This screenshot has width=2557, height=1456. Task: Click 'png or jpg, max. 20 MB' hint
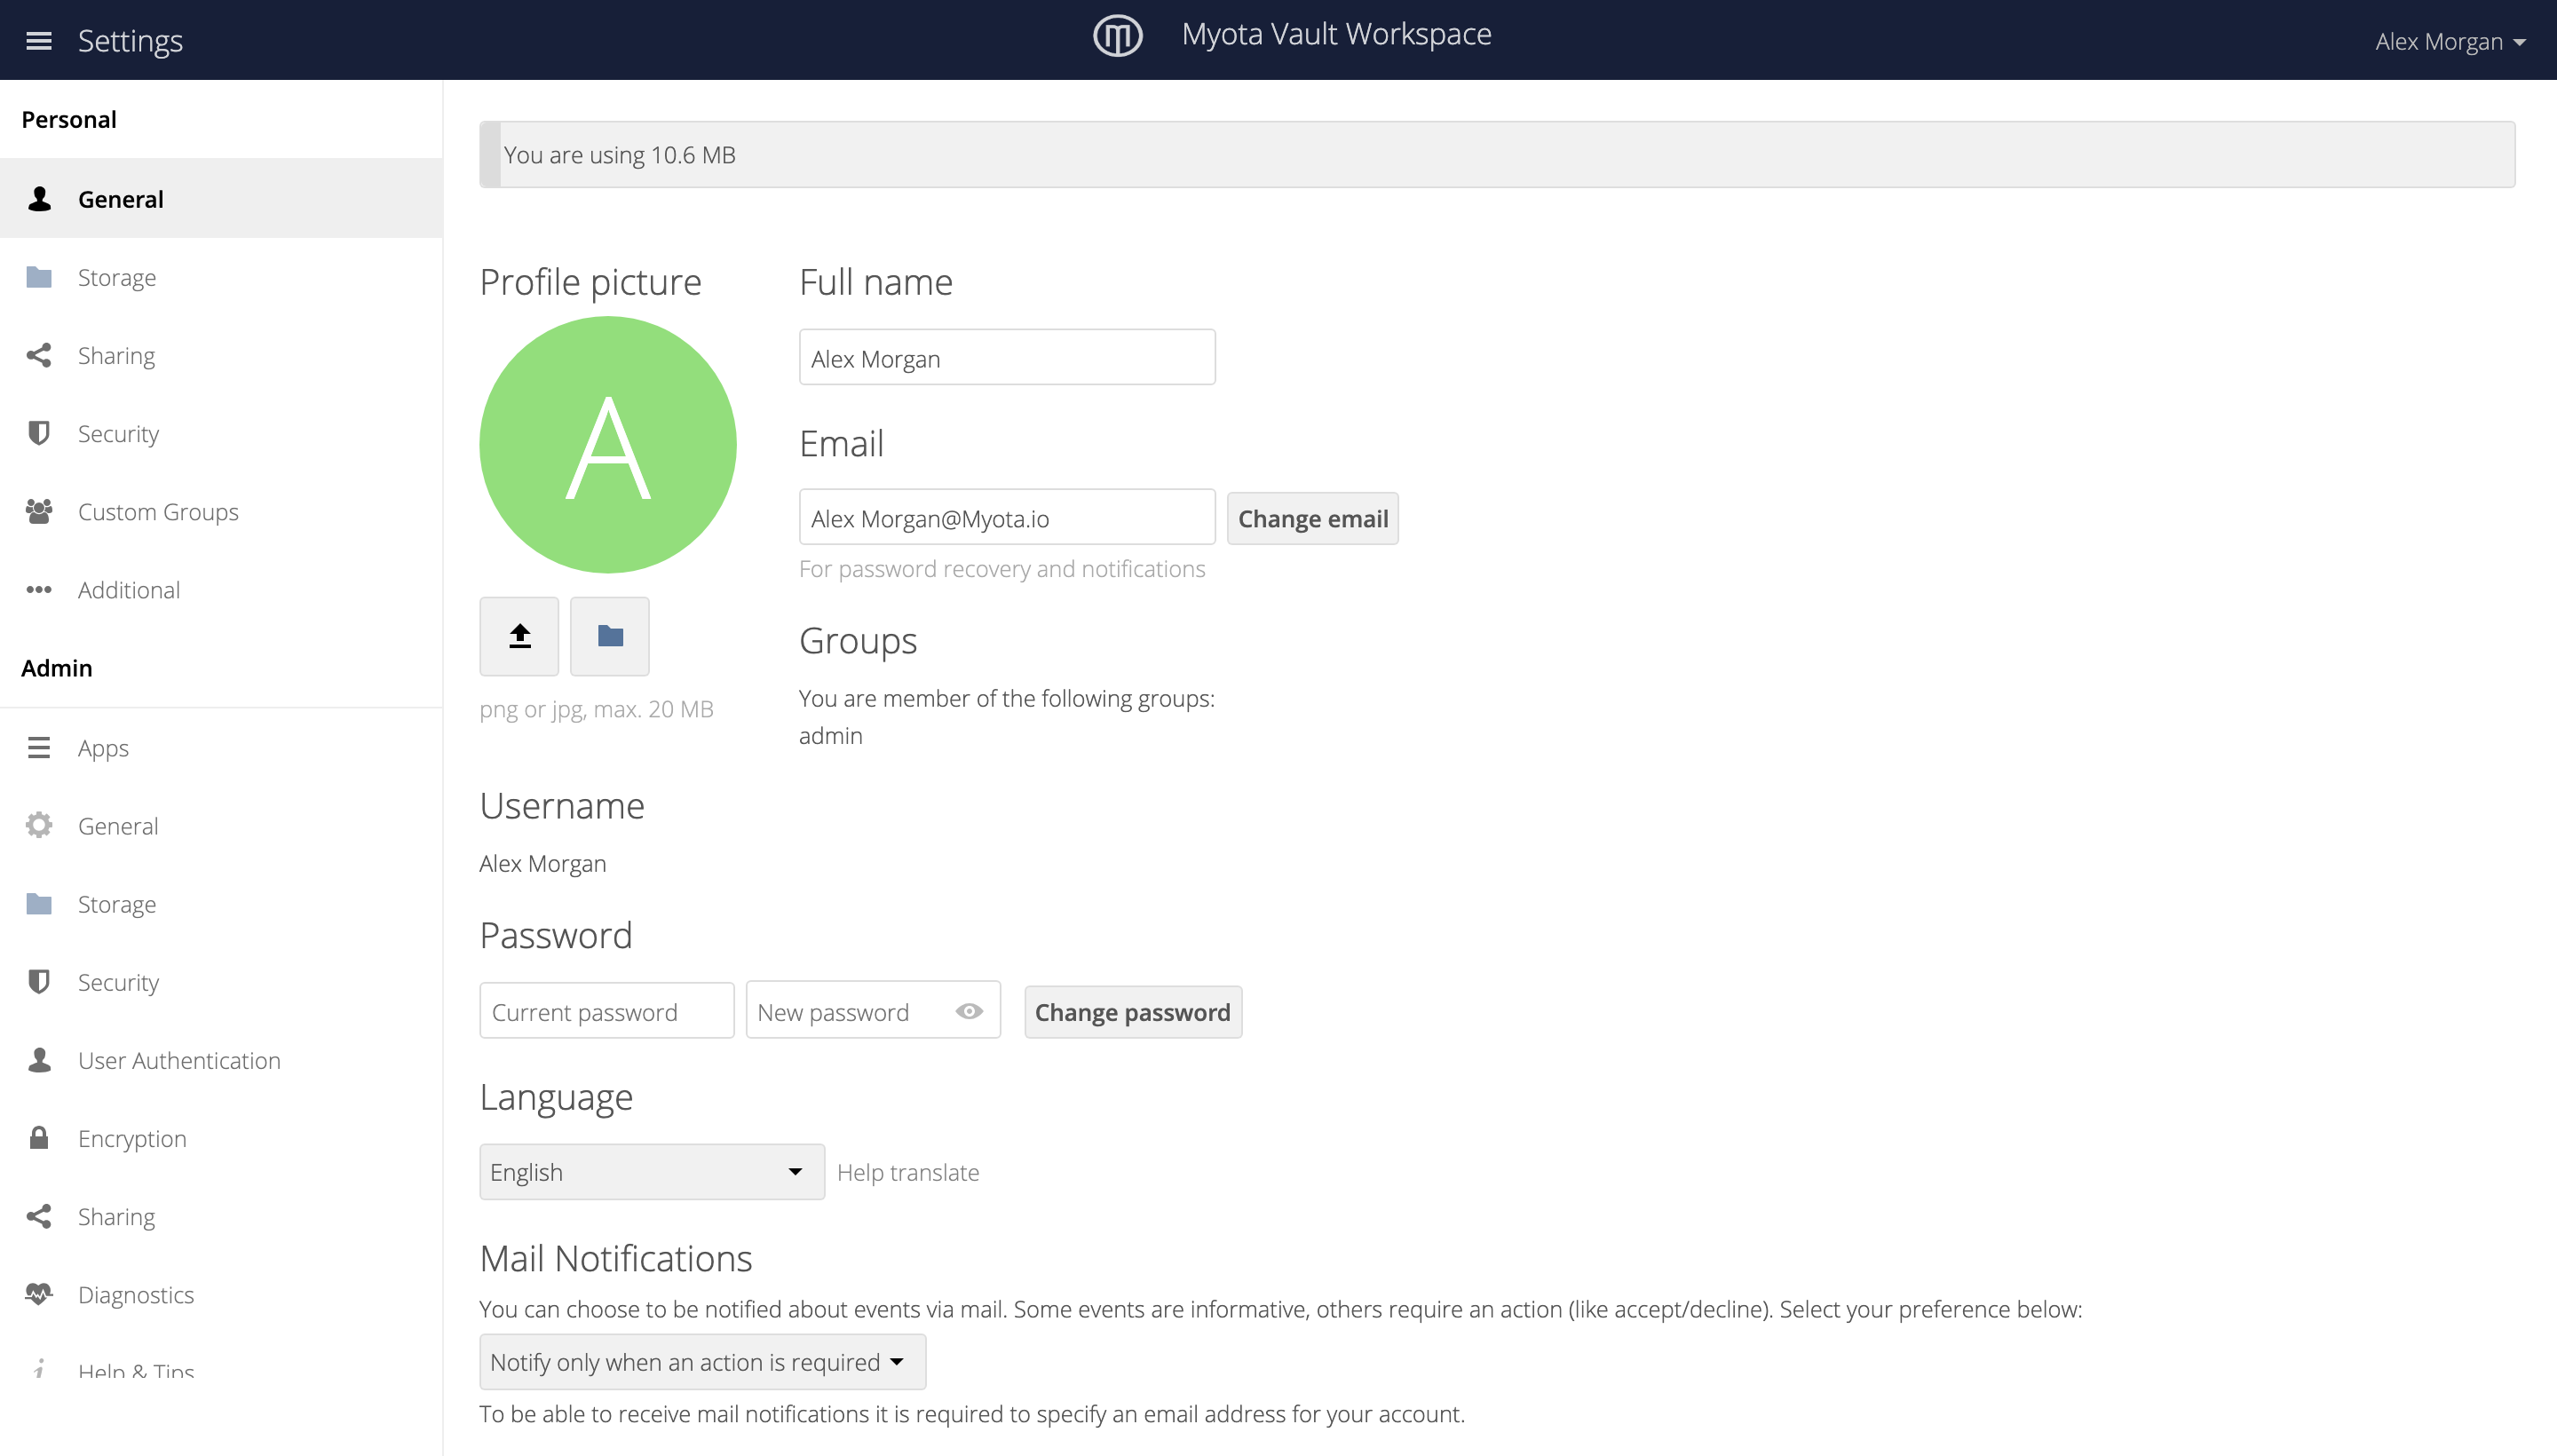(597, 709)
